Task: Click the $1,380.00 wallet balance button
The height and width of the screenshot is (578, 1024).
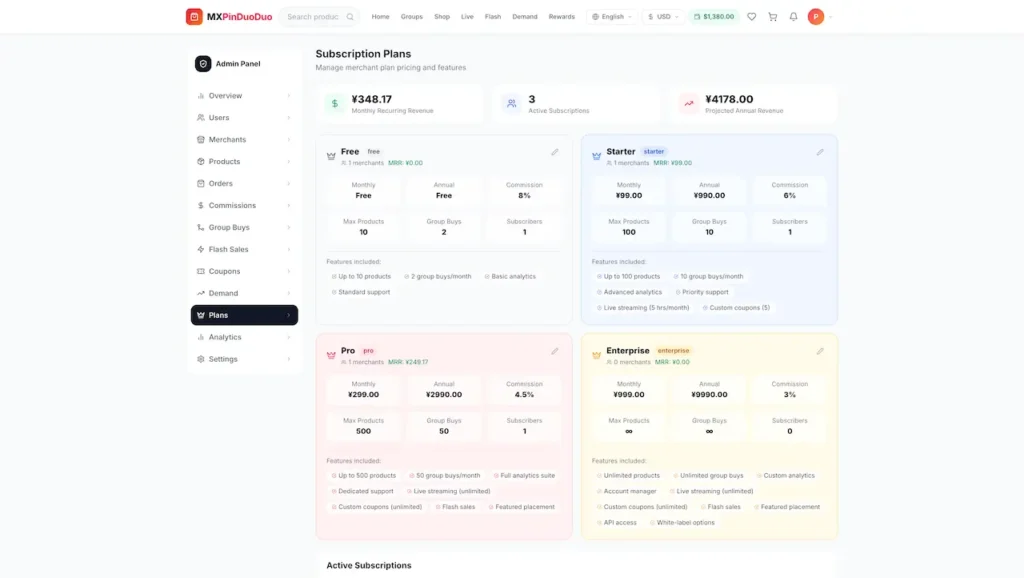Action: pyautogui.click(x=714, y=16)
